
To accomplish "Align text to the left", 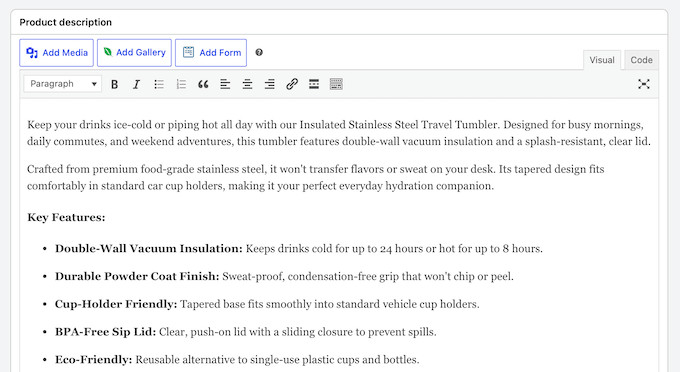I will pyautogui.click(x=225, y=84).
